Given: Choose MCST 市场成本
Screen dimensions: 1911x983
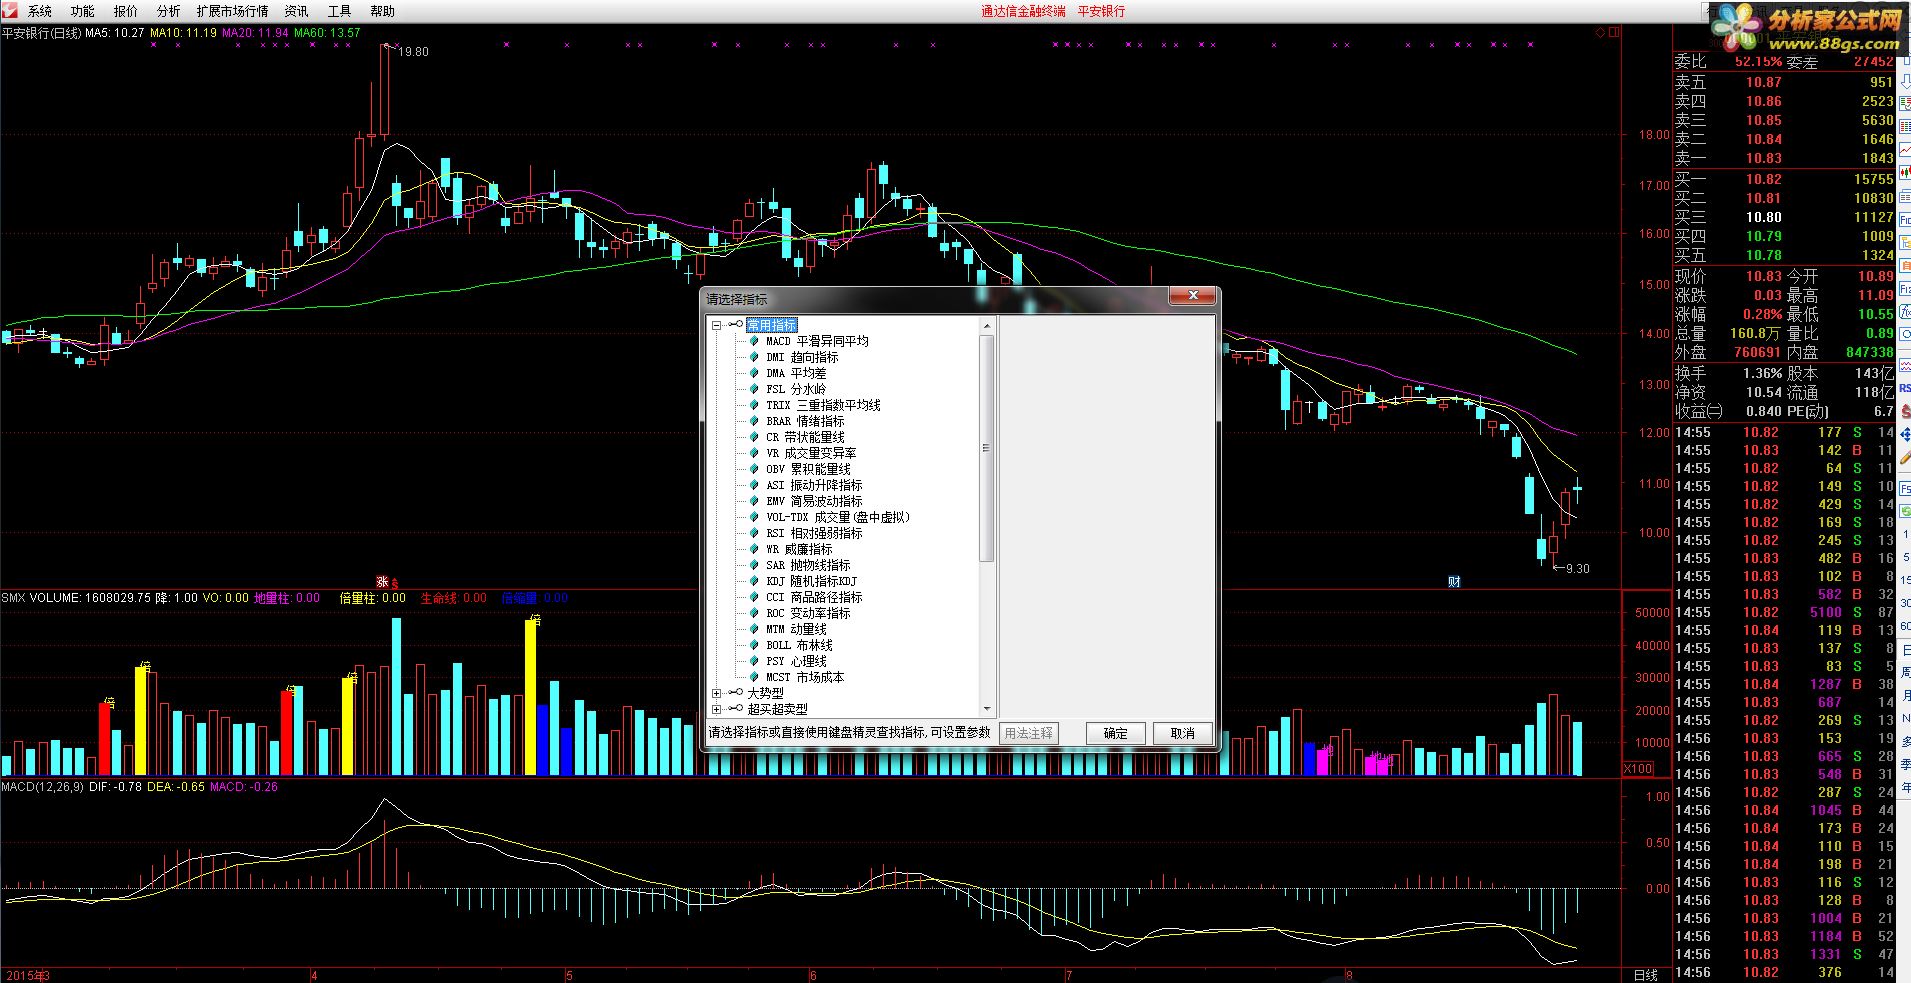Looking at the screenshot, I should coord(805,677).
